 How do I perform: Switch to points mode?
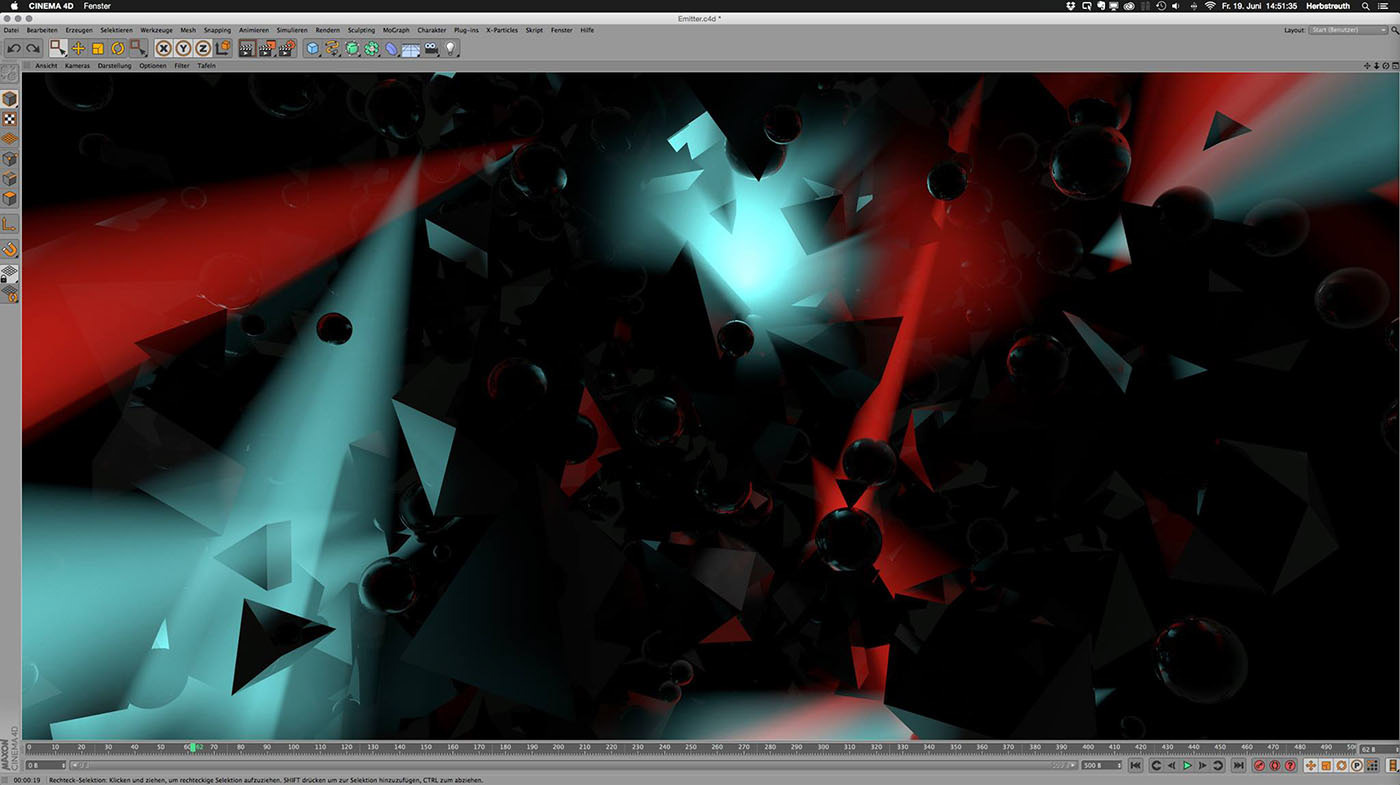[x=10, y=160]
